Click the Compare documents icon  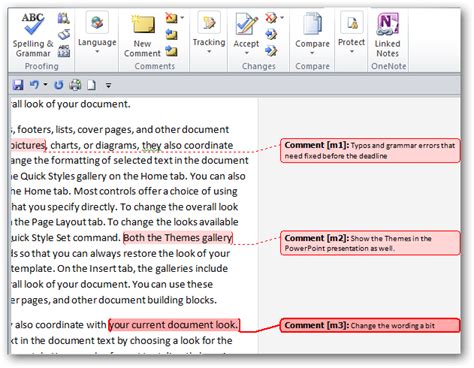[312, 24]
